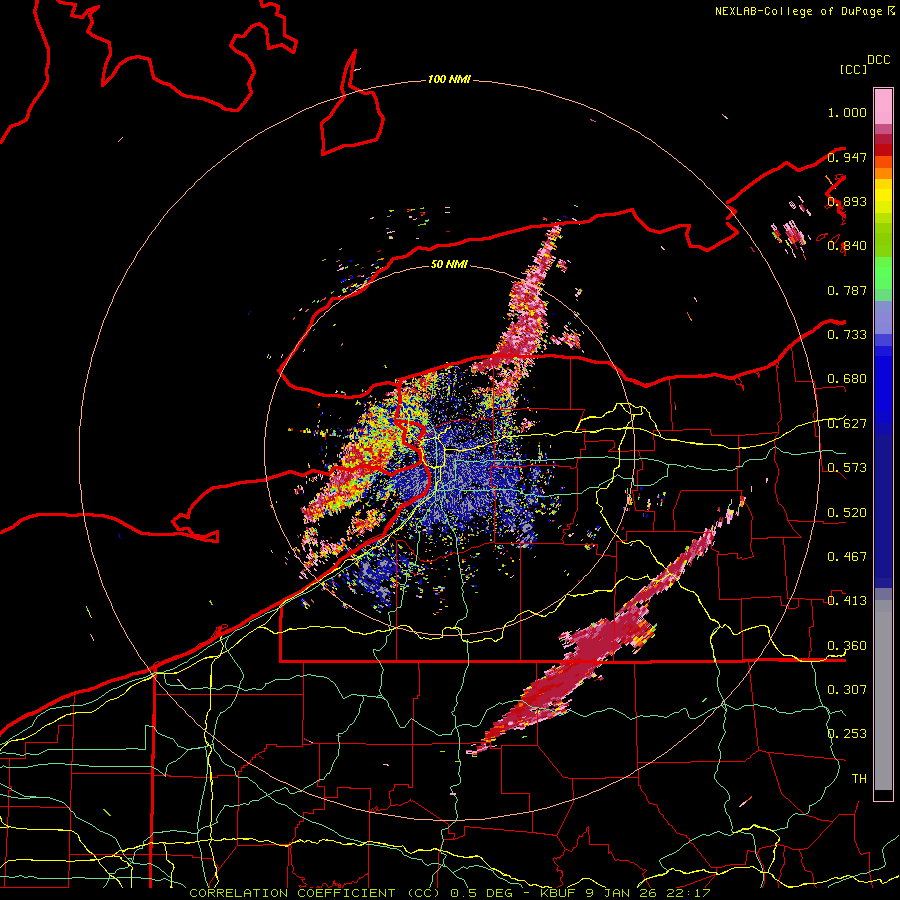
Task: Click the 0.467 scale value
Action: point(847,557)
